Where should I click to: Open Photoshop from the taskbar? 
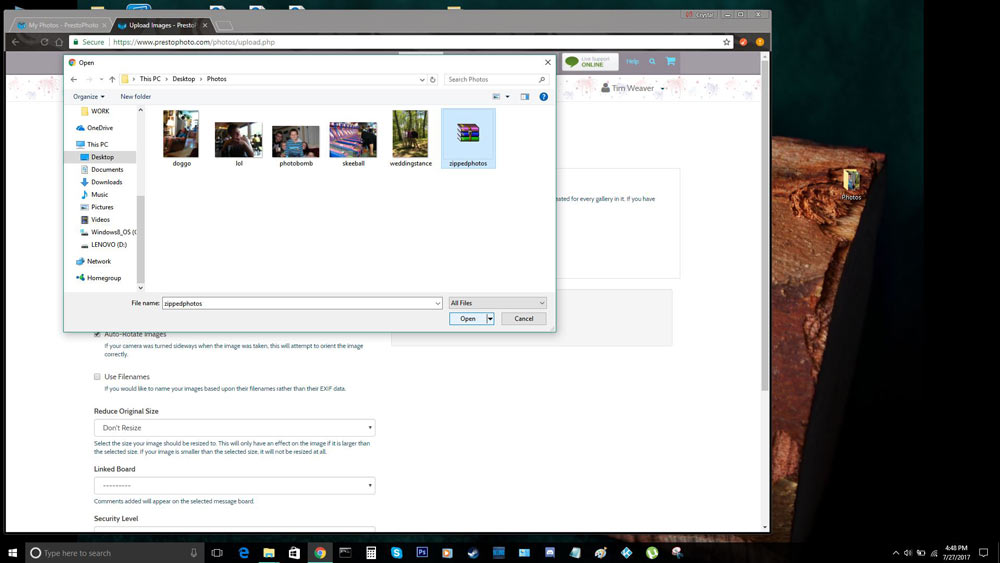[x=422, y=553]
